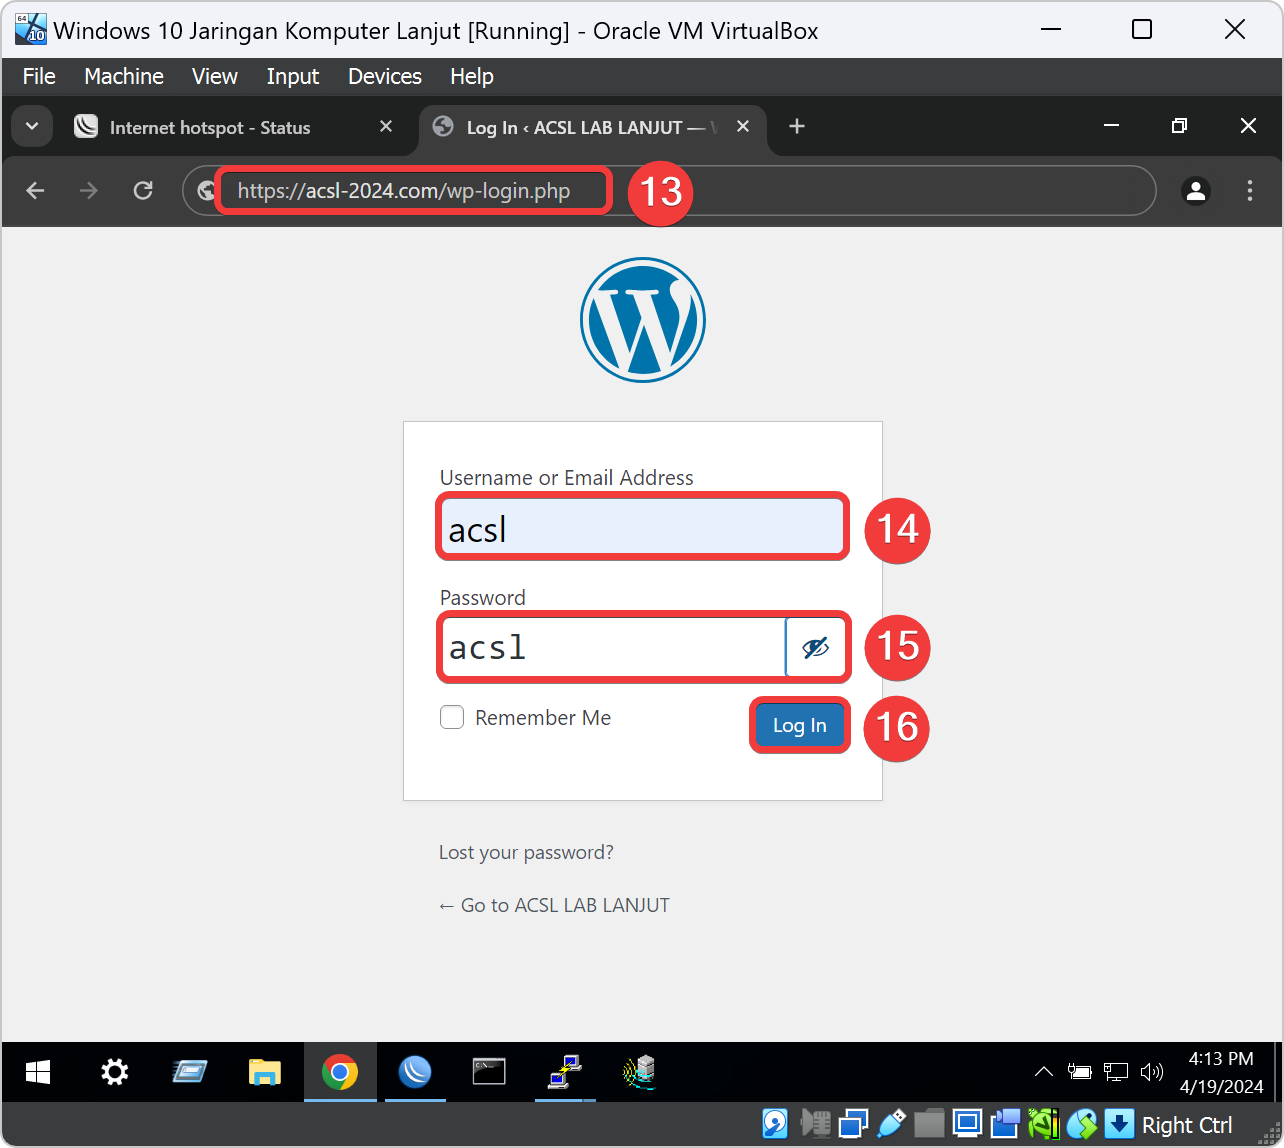Click VirtualBox recording indicator
The height and width of the screenshot is (1148, 1284).
tap(1005, 1124)
